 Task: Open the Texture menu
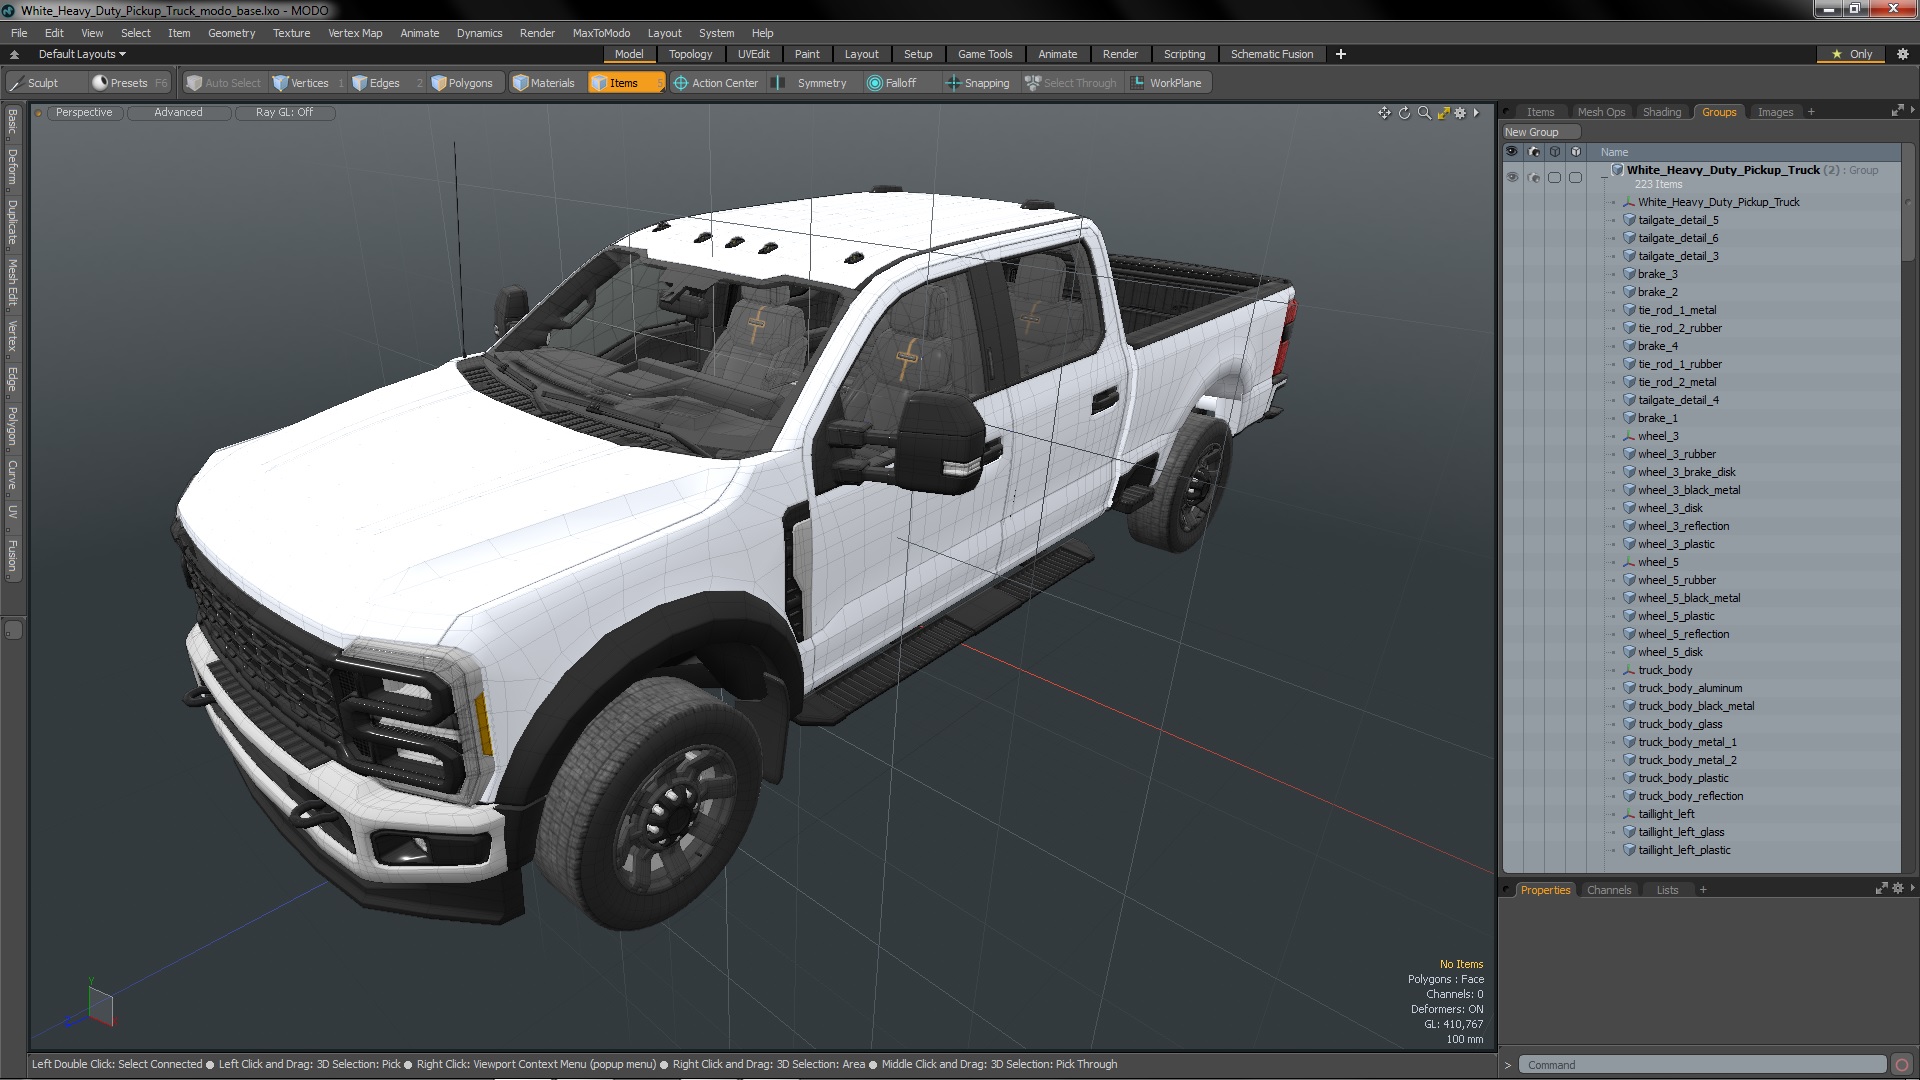[291, 33]
